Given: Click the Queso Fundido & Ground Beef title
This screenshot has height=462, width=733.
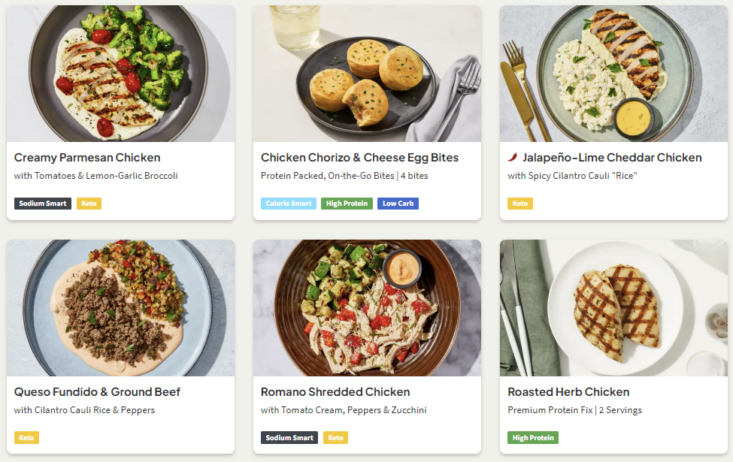Looking at the screenshot, I should pos(97,392).
